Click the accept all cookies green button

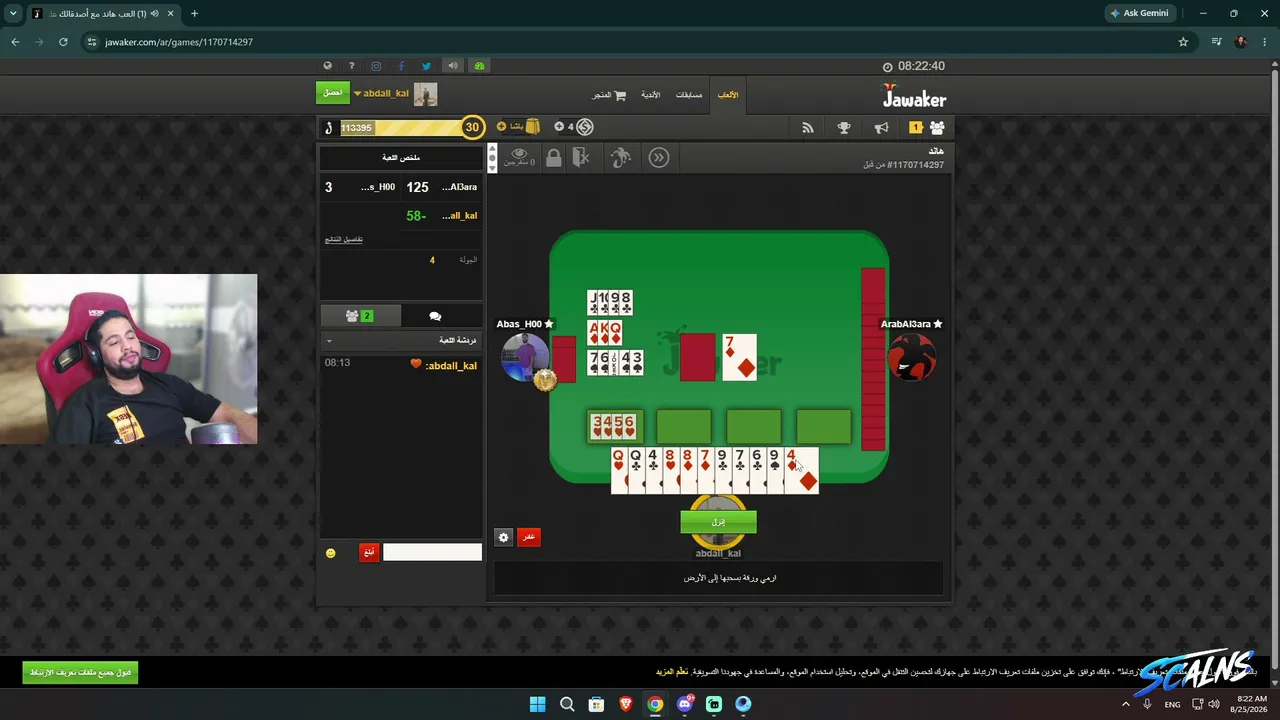pos(80,672)
